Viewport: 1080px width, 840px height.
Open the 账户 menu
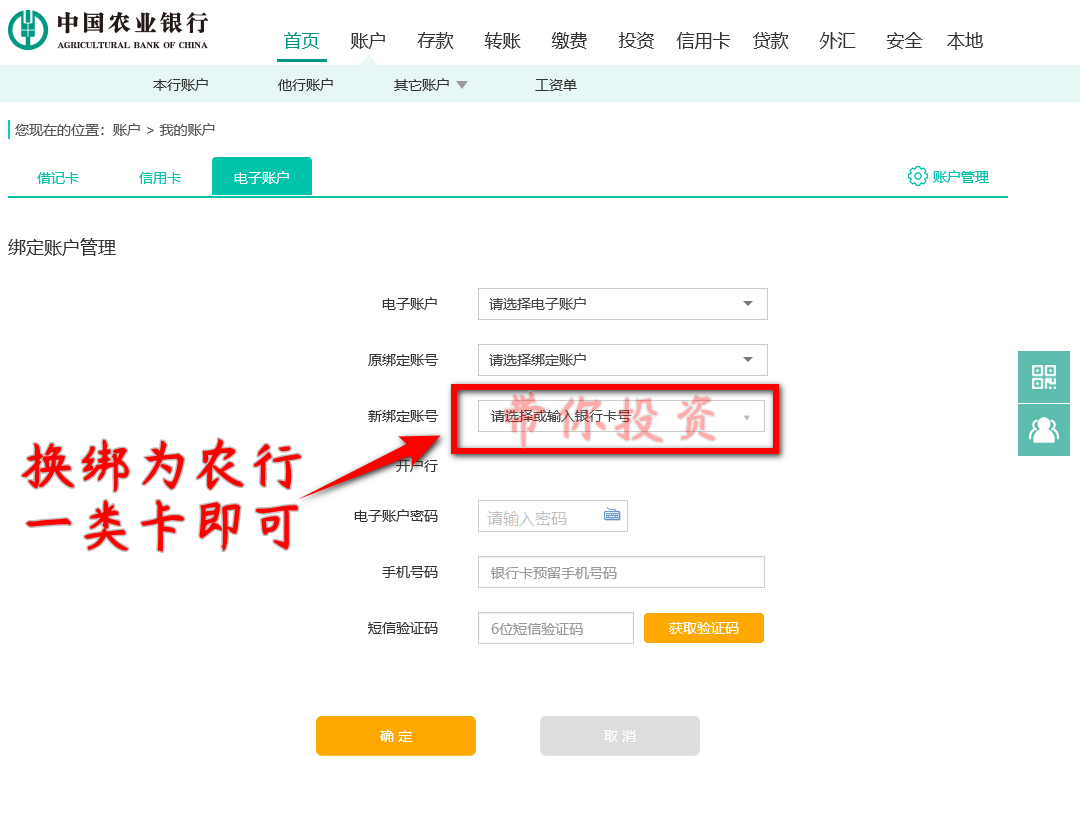pos(368,41)
